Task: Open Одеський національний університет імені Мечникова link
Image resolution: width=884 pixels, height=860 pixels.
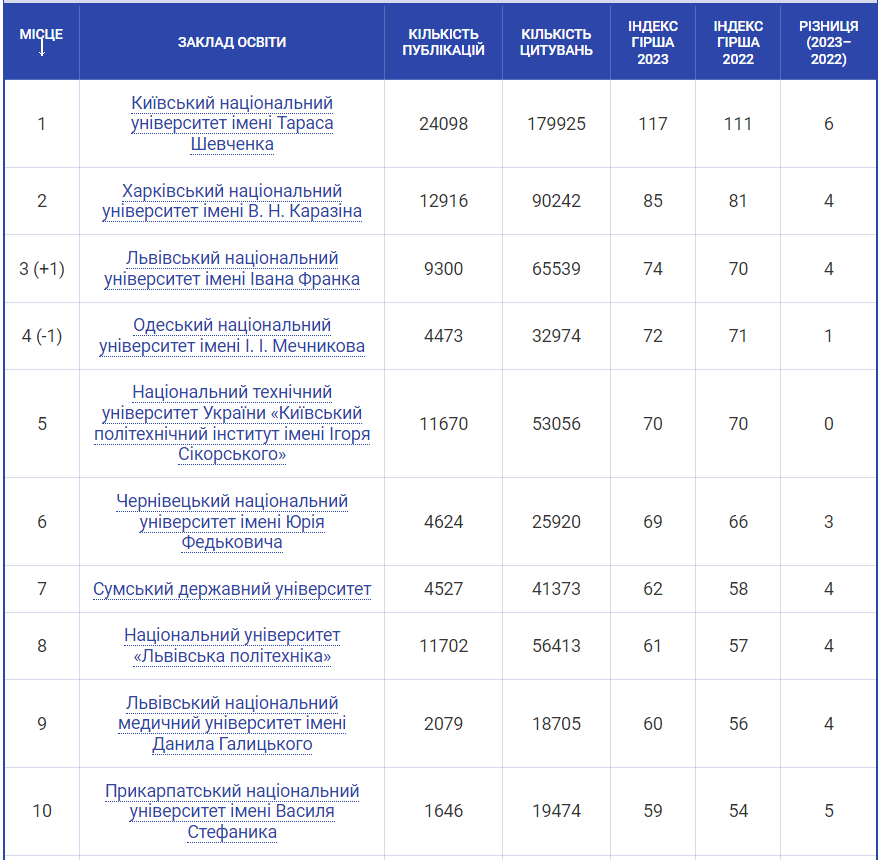Action: 232,336
